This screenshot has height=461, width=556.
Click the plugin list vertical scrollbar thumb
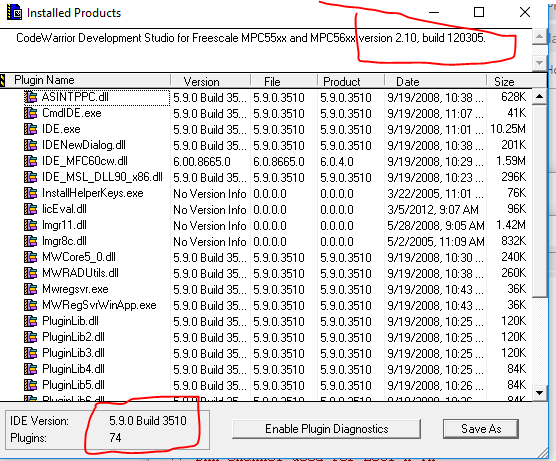pos(539,200)
